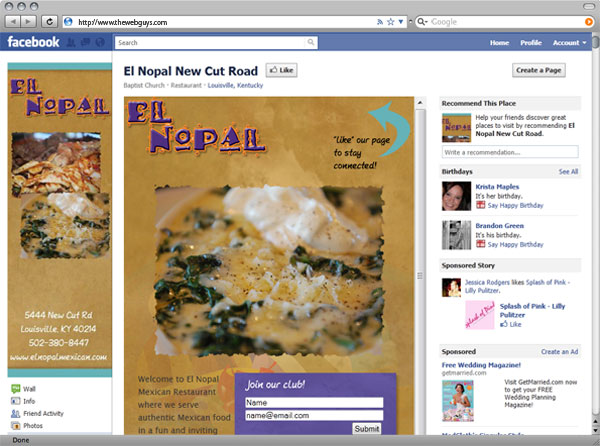600x446 pixels.
Task: Click the RSS feed icon in address bar
Action: click(x=380, y=22)
